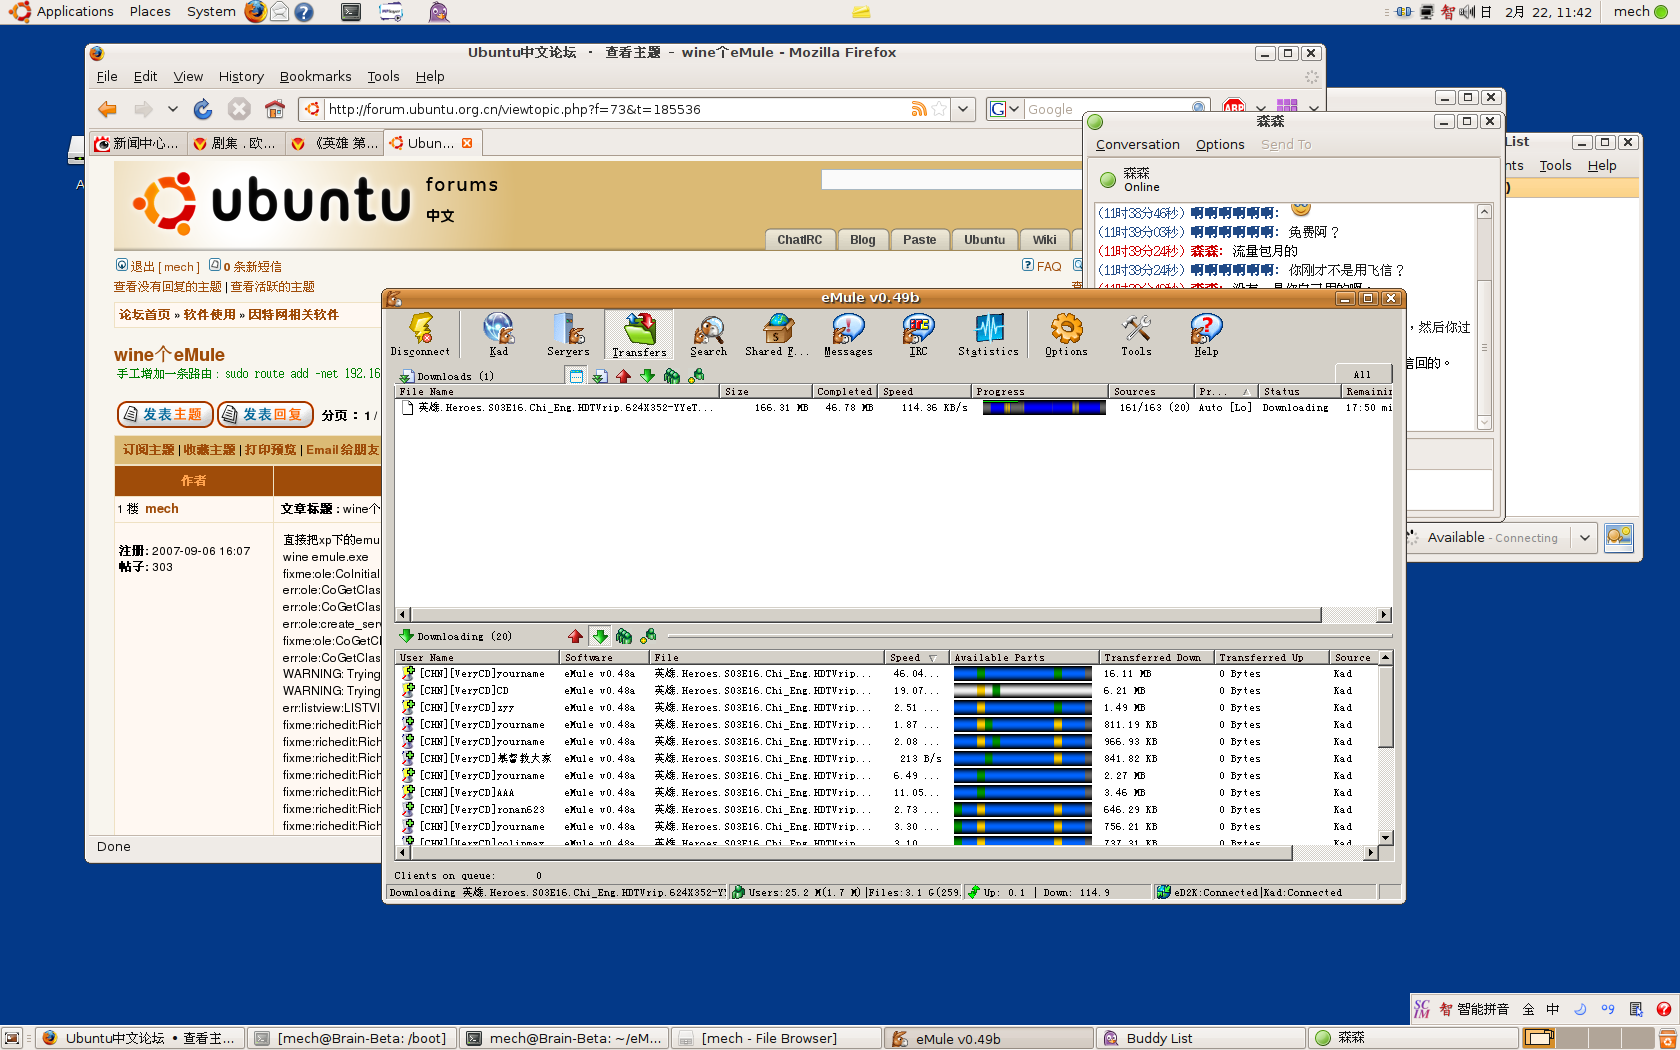Toggle downloads-only view icon in Downloads bar
The image size is (1680, 1050).
coord(600,376)
